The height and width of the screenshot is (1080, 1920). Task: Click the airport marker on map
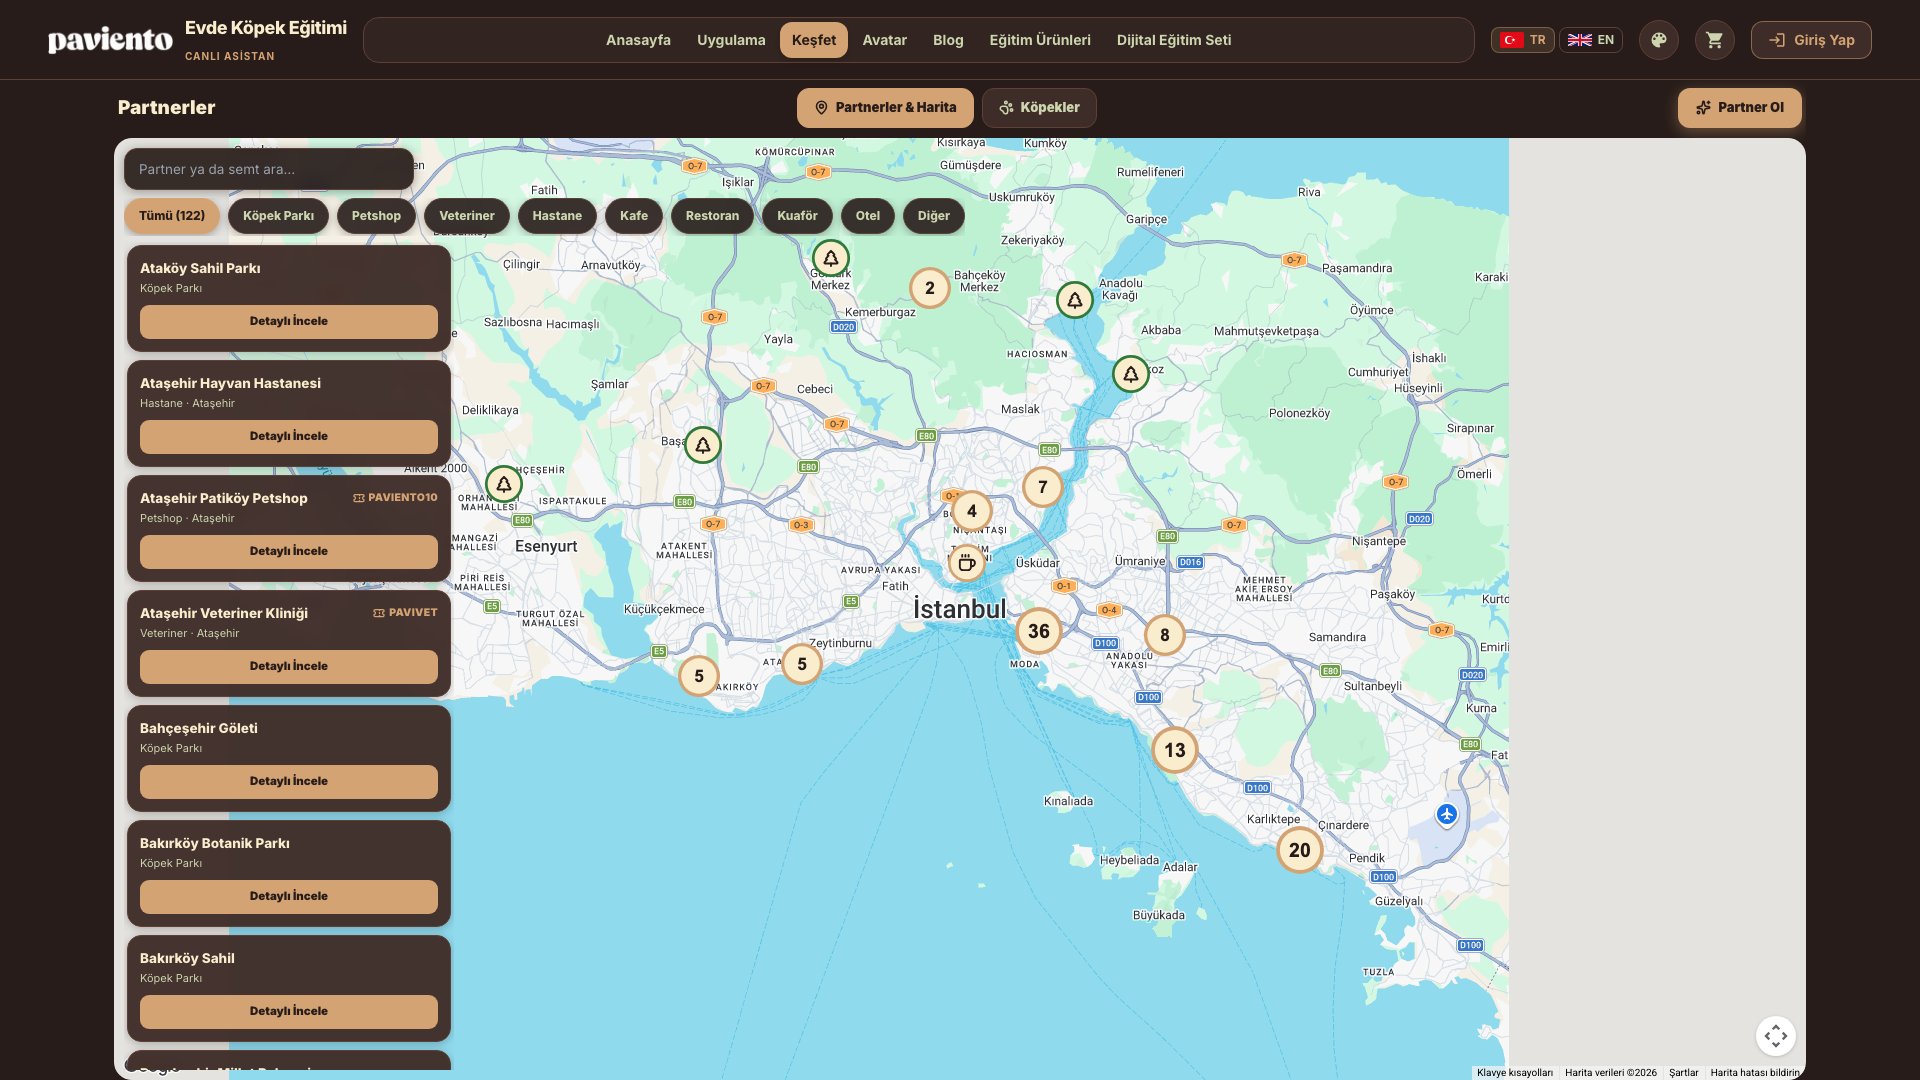tap(1447, 815)
